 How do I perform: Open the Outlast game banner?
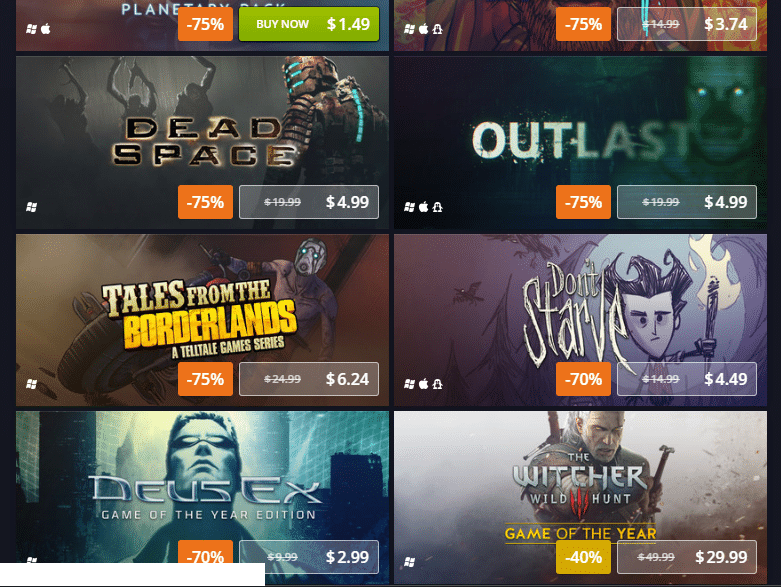click(x=580, y=142)
